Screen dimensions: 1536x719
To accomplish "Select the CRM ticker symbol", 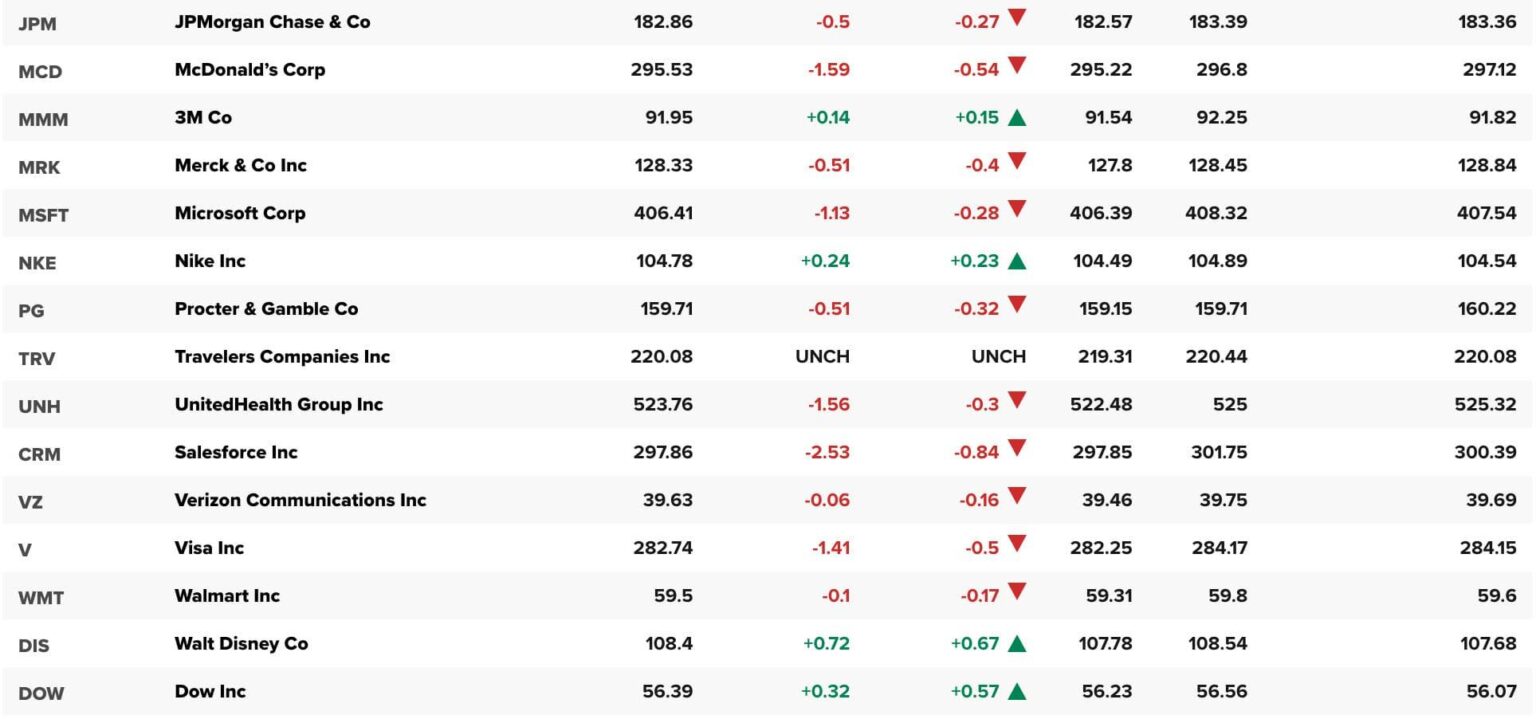I will [39, 455].
